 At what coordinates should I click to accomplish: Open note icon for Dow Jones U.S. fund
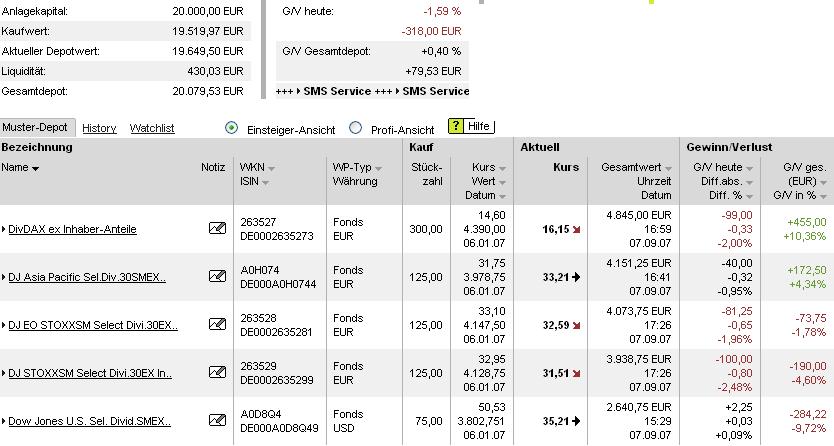pos(217,421)
